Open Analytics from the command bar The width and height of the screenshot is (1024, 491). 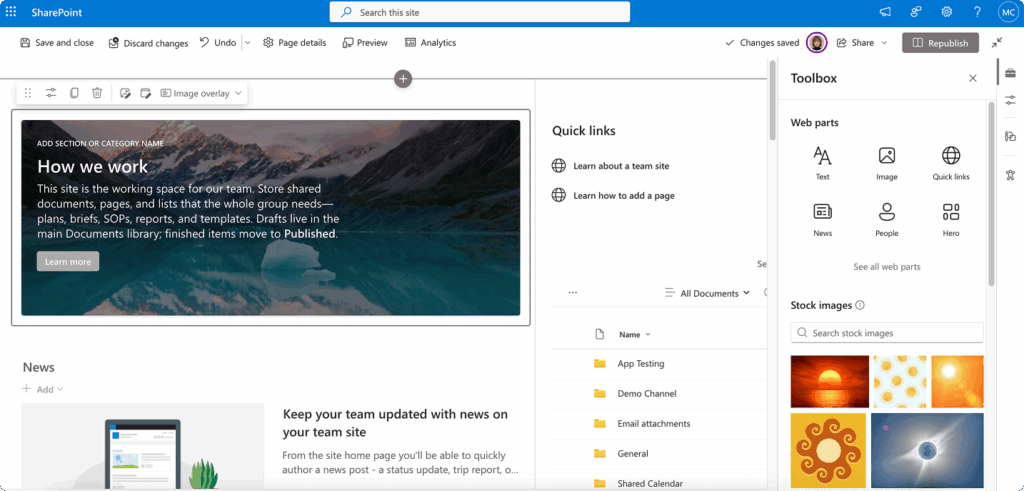pyautogui.click(x=430, y=43)
